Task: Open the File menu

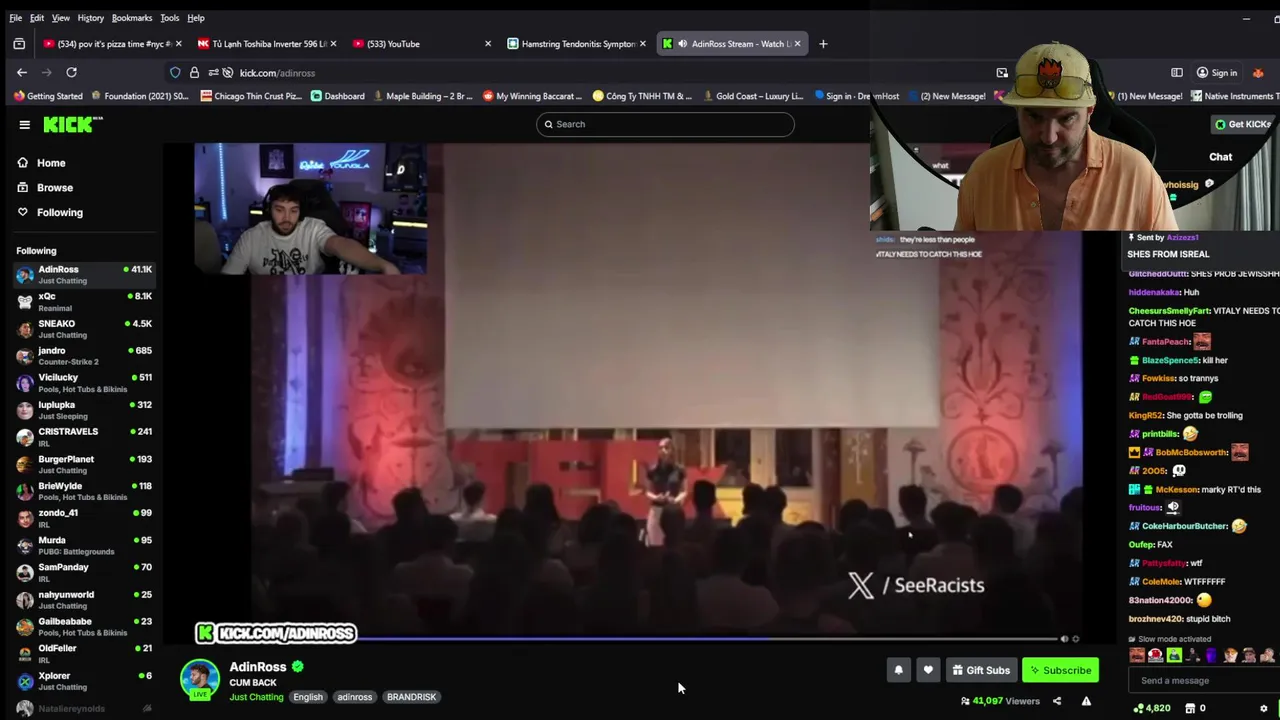Action: pos(15,18)
